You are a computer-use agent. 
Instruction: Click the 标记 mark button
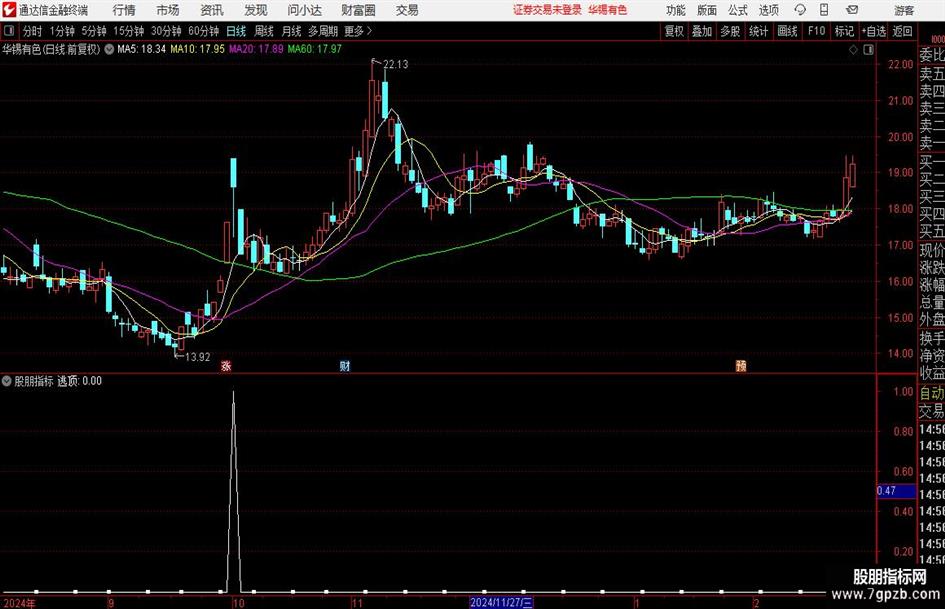[x=844, y=31]
